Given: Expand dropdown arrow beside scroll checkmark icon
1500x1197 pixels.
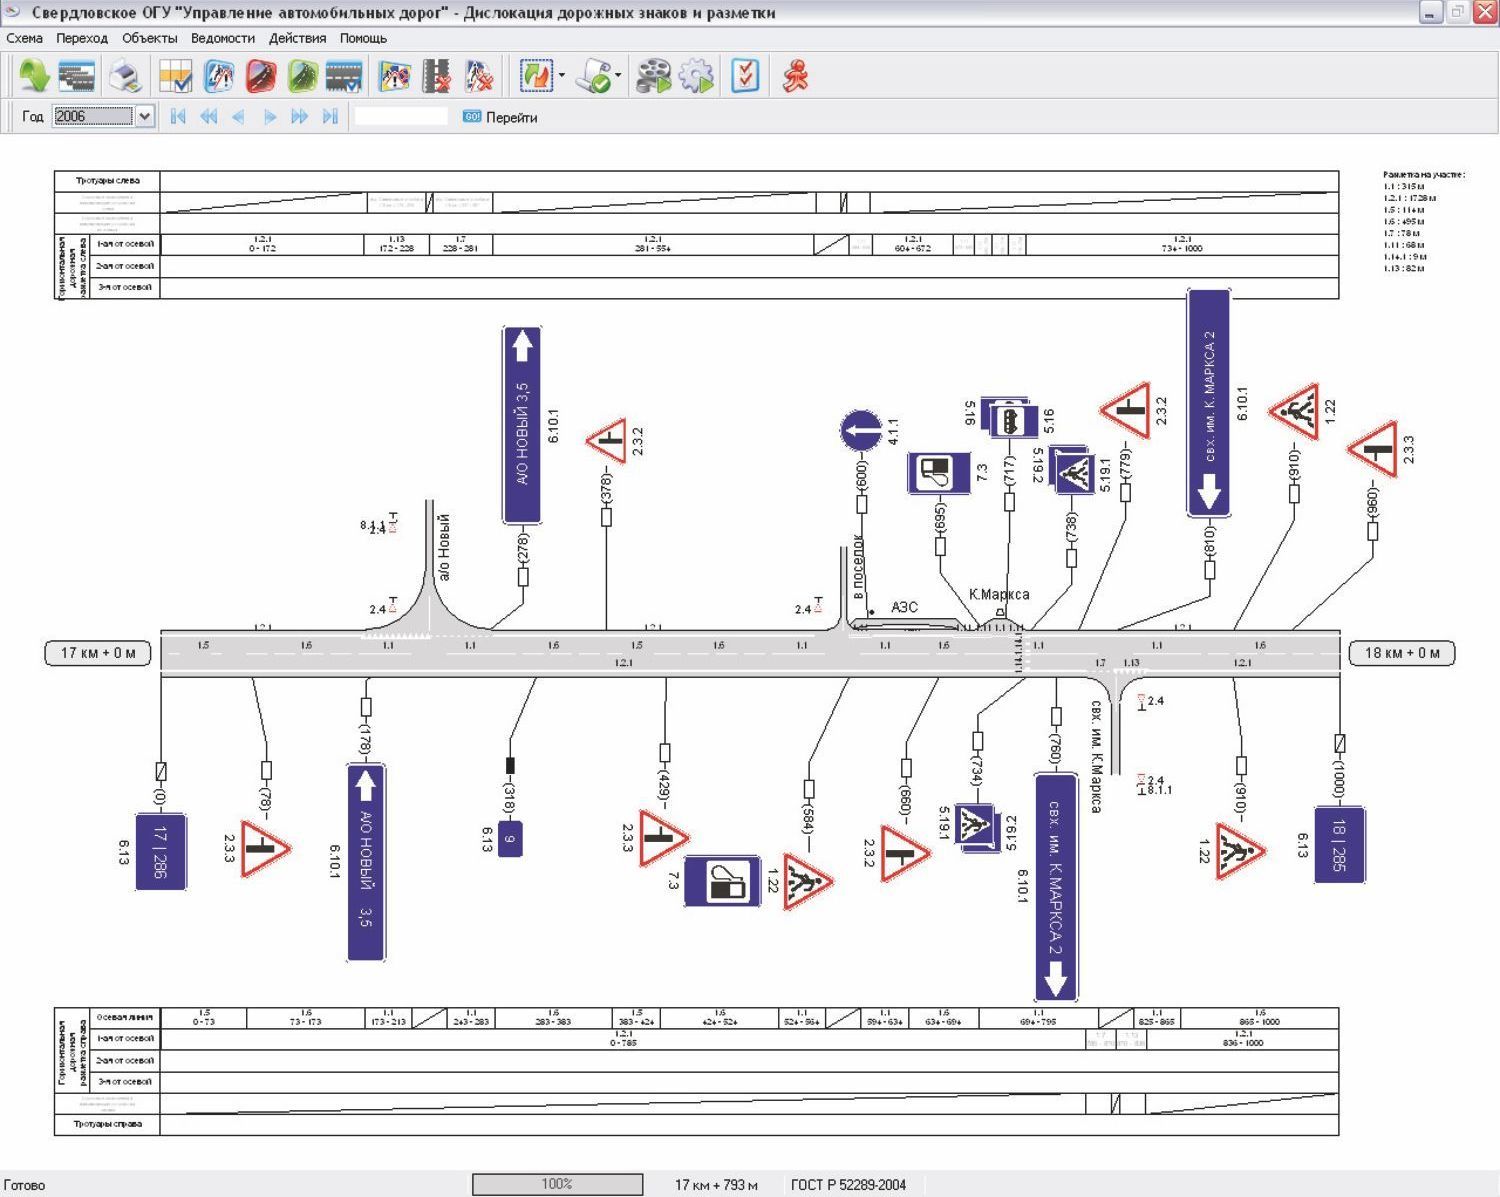Looking at the screenshot, I should pyautogui.click(x=618, y=76).
